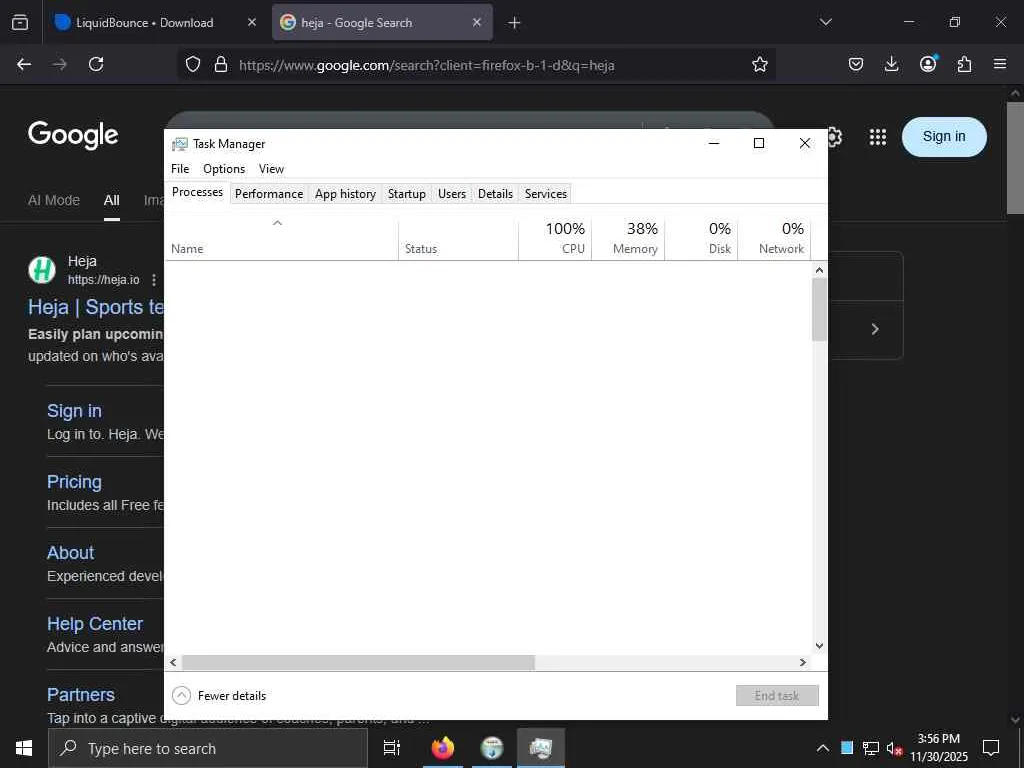Open Heja Pricing sitelink
1024x768 pixels.
coord(74,482)
